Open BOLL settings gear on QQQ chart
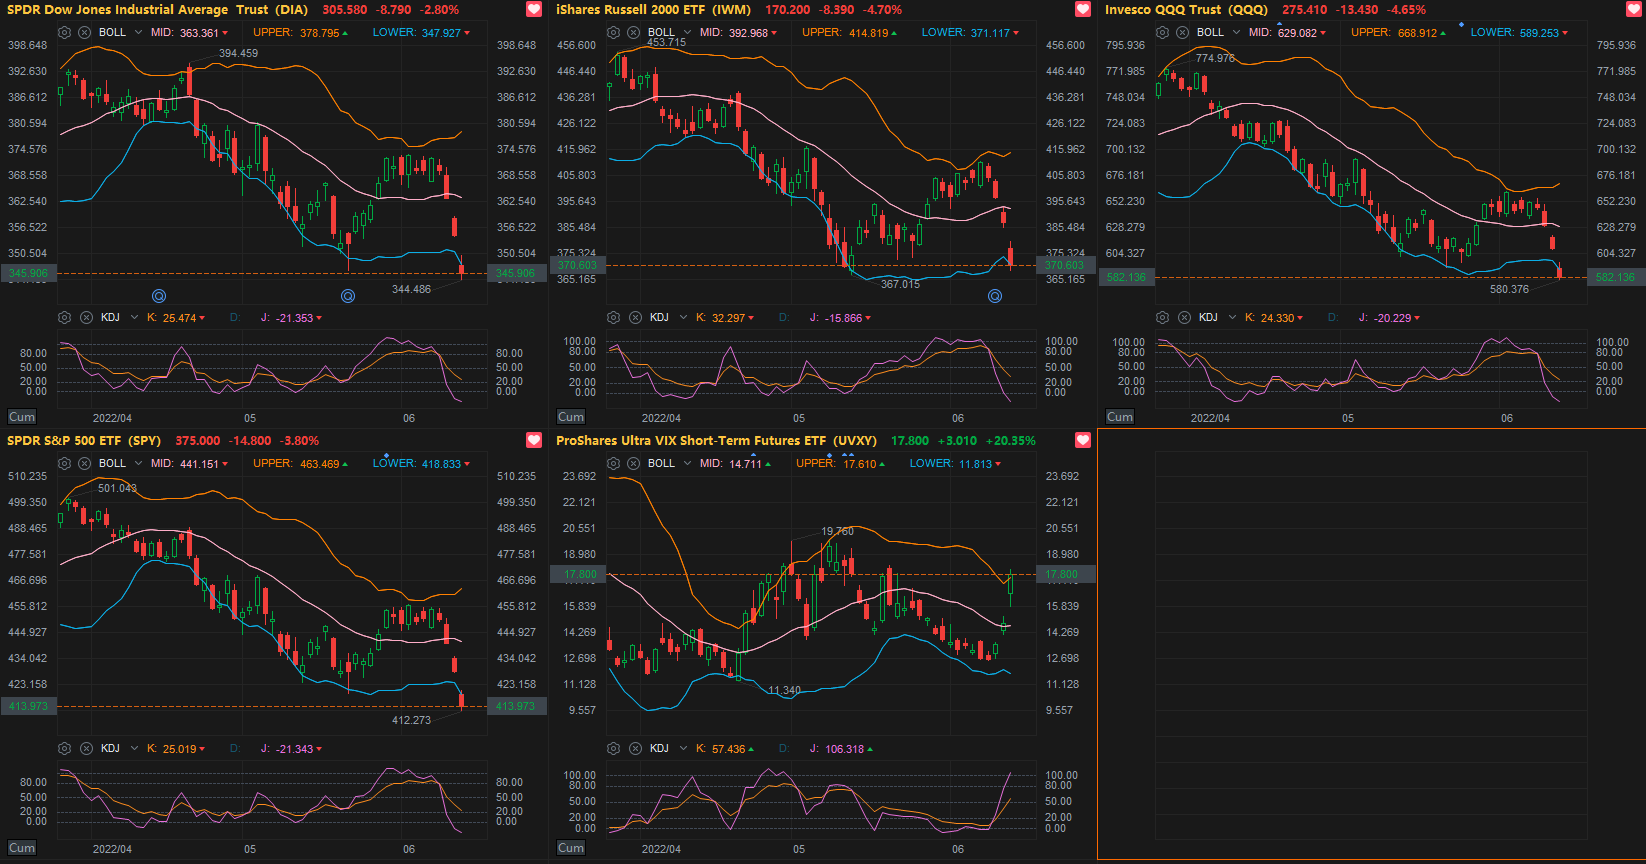This screenshot has height=864, width=1646. tap(1163, 32)
